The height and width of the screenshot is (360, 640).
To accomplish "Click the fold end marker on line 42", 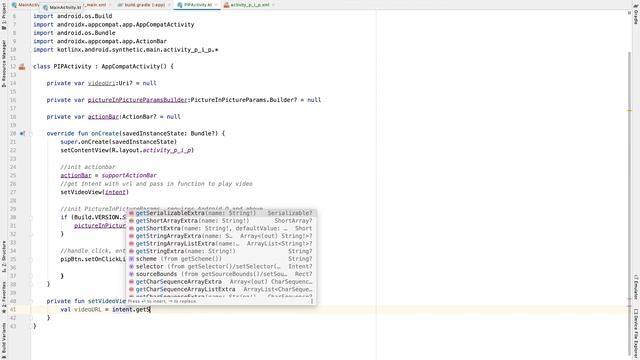I will click(x=31, y=318).
